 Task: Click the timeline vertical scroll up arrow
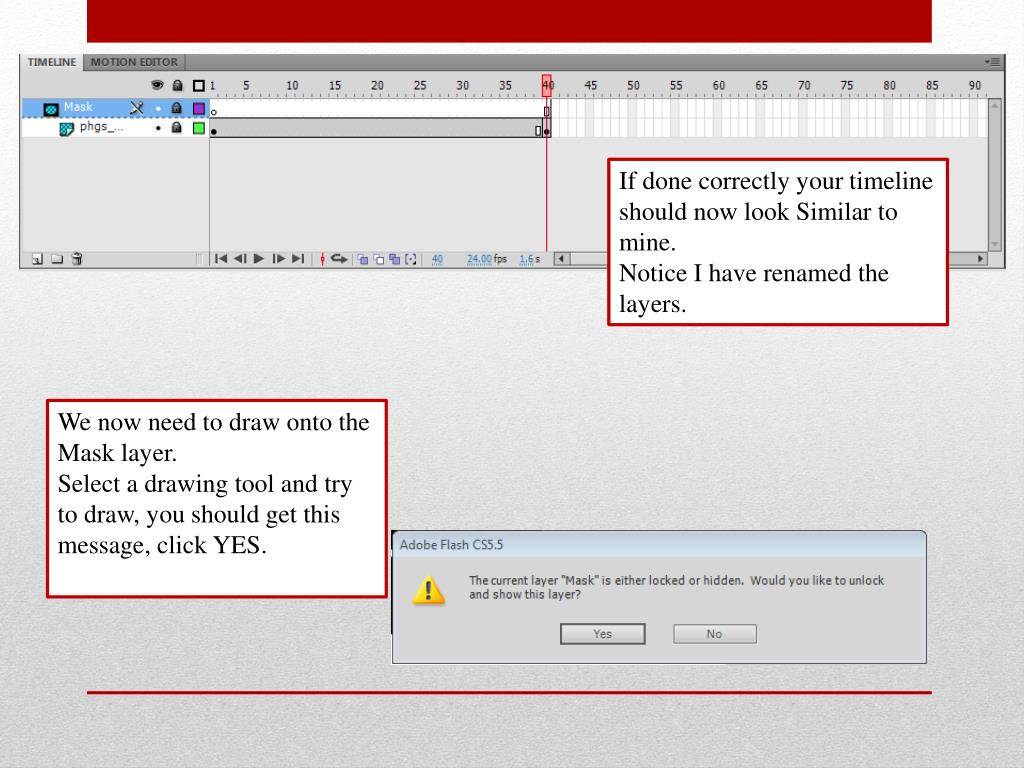pos(995,105)
